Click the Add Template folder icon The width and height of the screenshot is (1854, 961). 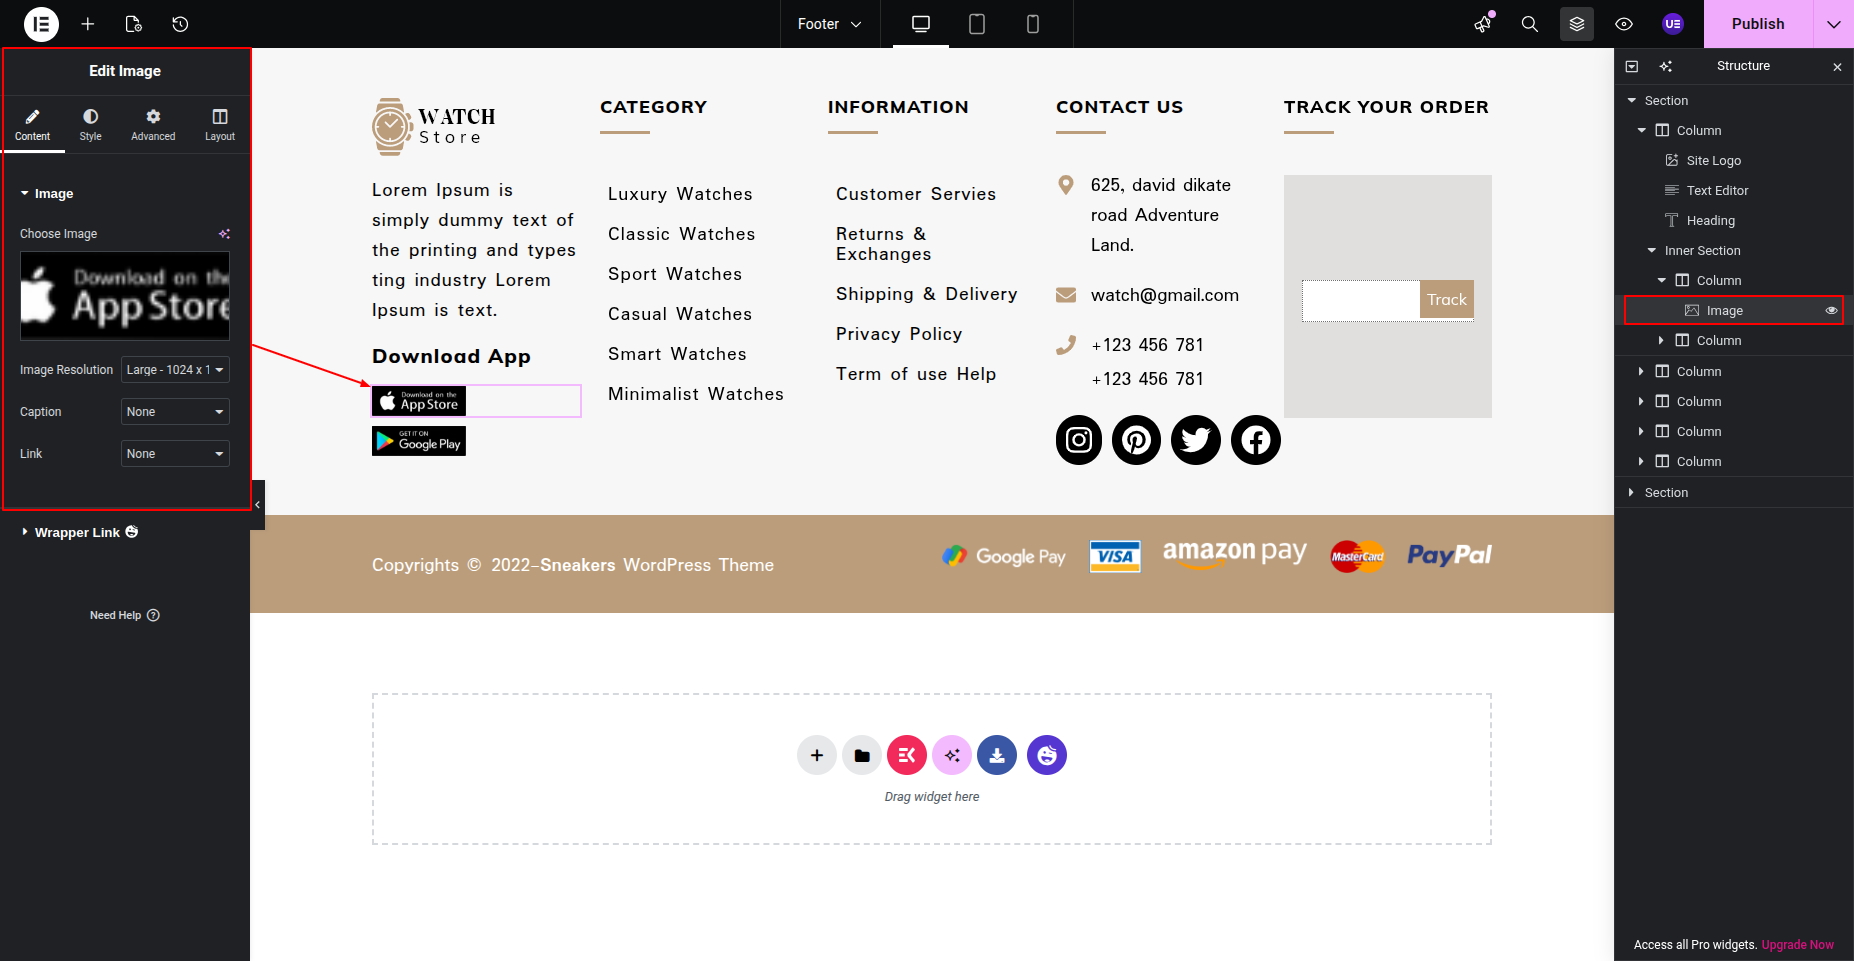[x=862, y=755]
